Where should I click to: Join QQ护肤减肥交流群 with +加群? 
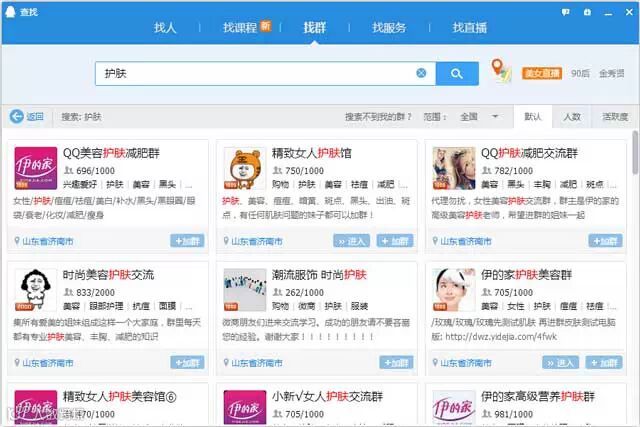[605, 241]
